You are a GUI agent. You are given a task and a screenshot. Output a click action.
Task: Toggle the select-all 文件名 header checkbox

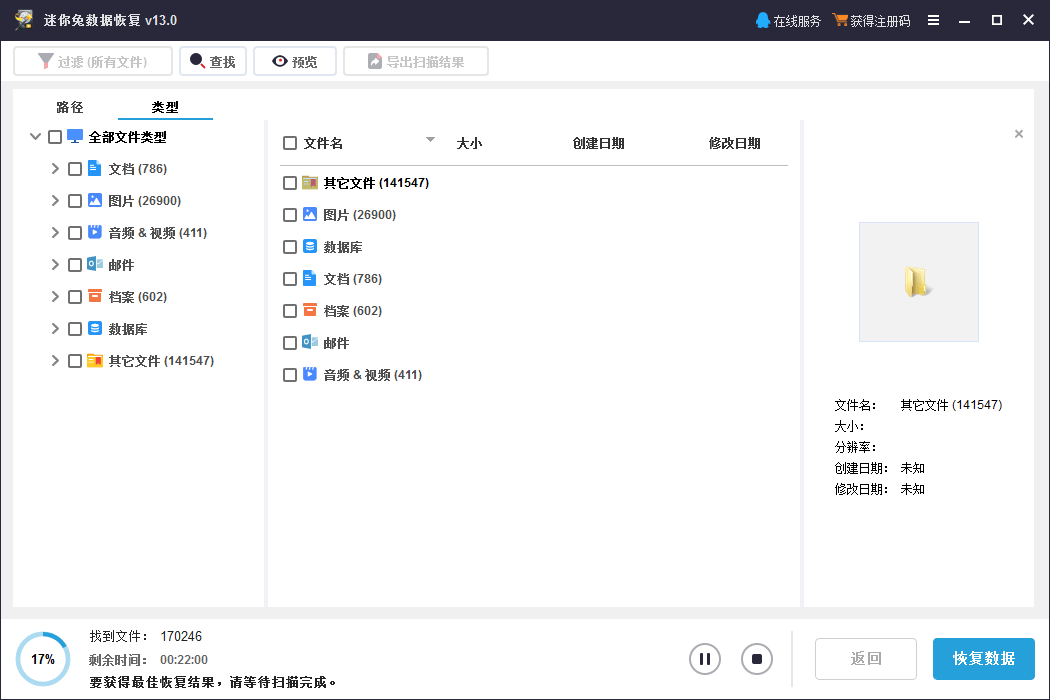[x=290, y=143]
